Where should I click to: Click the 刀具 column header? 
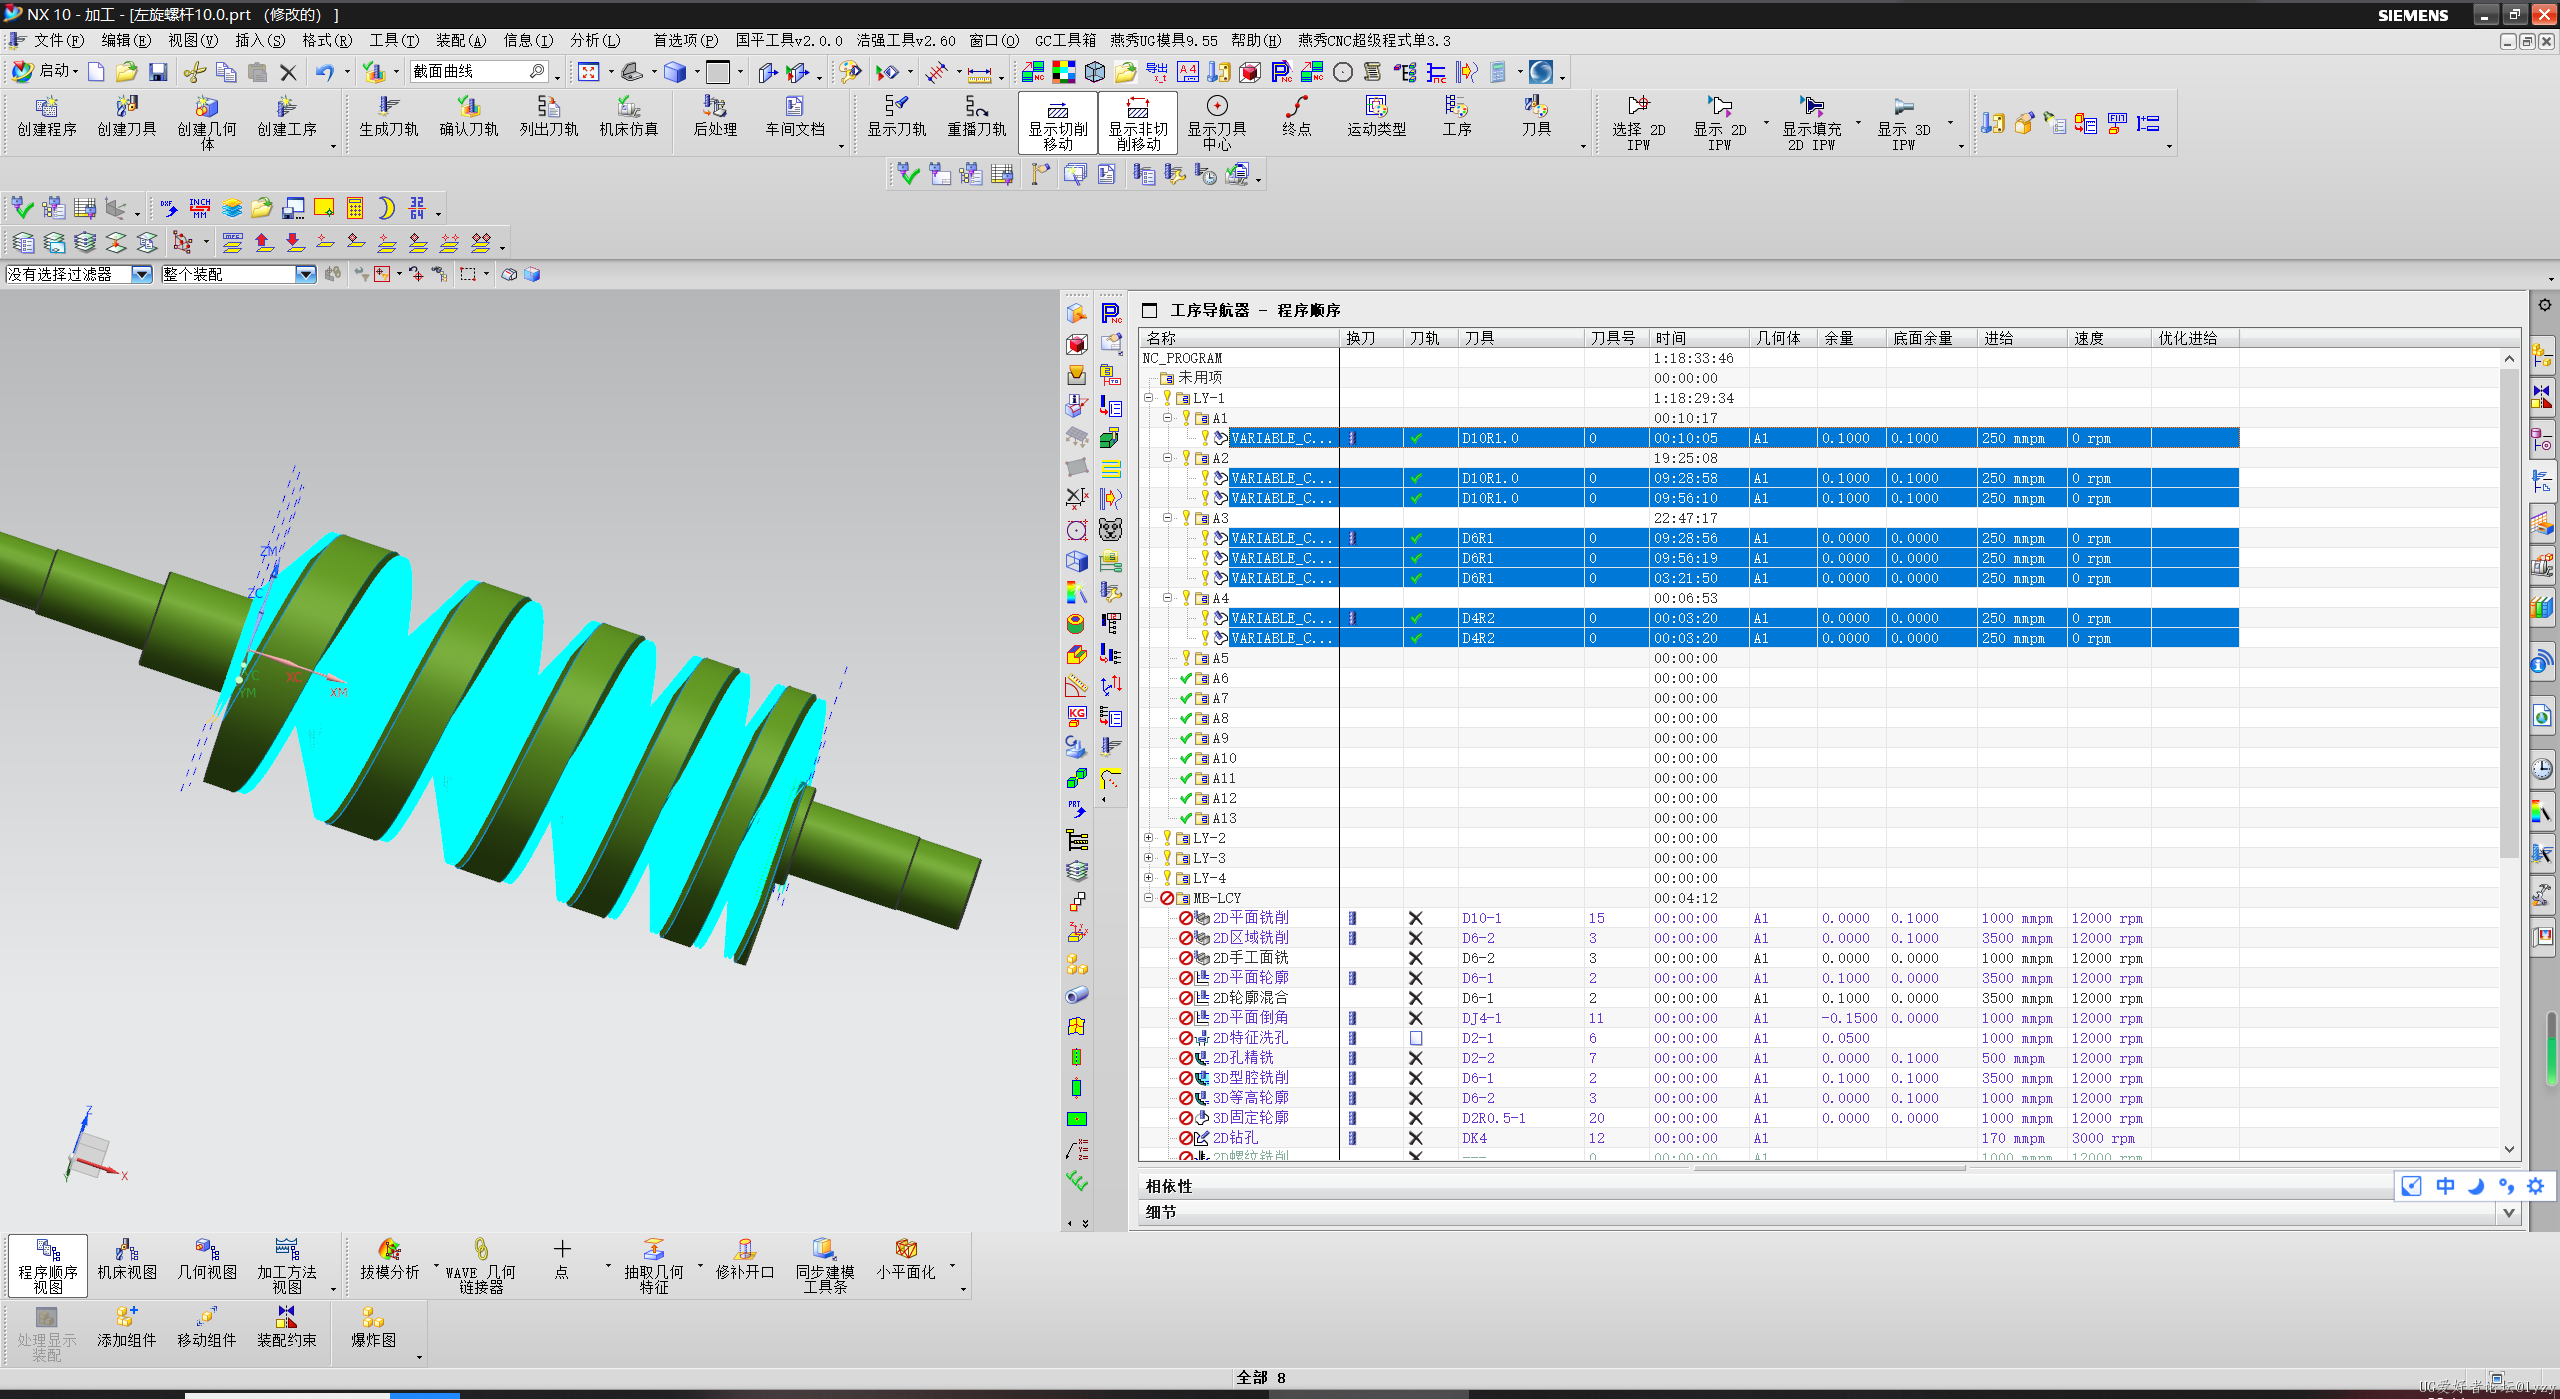tap(1521, 338)
